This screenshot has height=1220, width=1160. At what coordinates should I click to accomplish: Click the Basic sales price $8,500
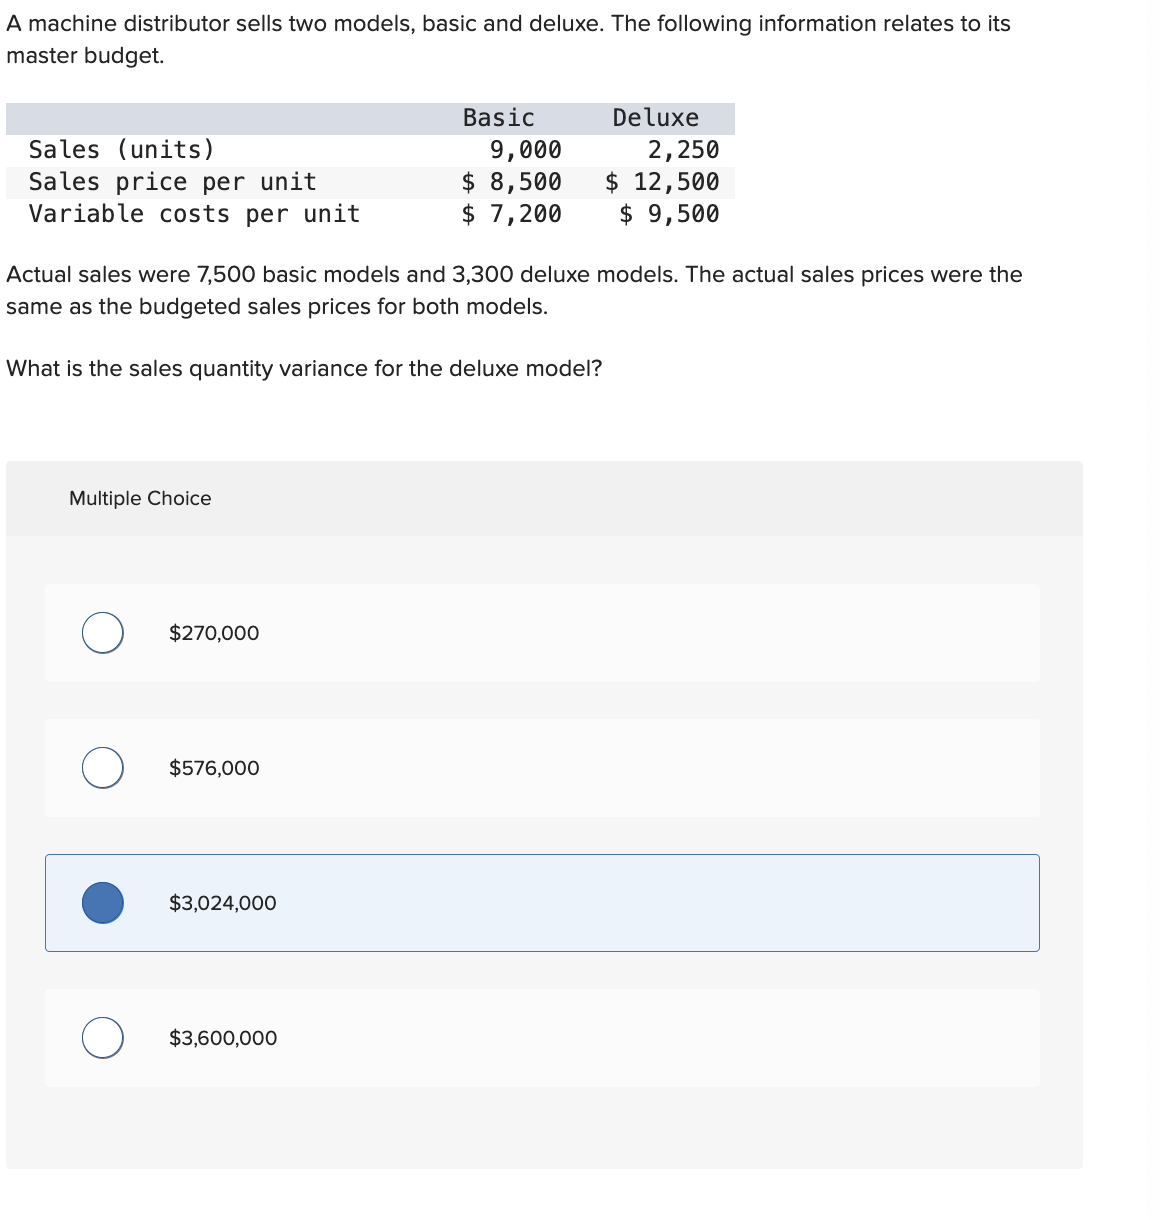[x=511, y=182]
